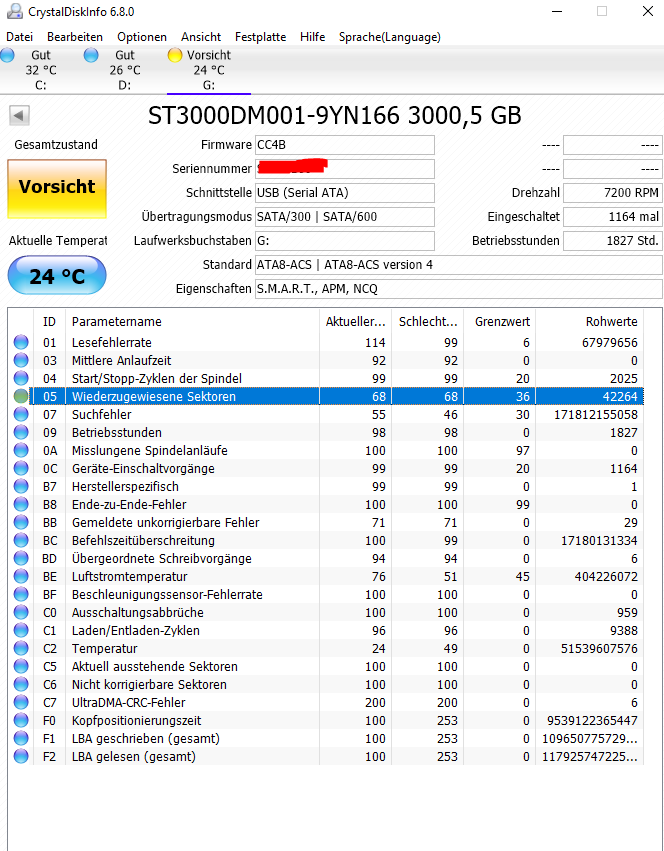Select the G: drive yellow status orb
664x851 pixels.
[175, 55]
